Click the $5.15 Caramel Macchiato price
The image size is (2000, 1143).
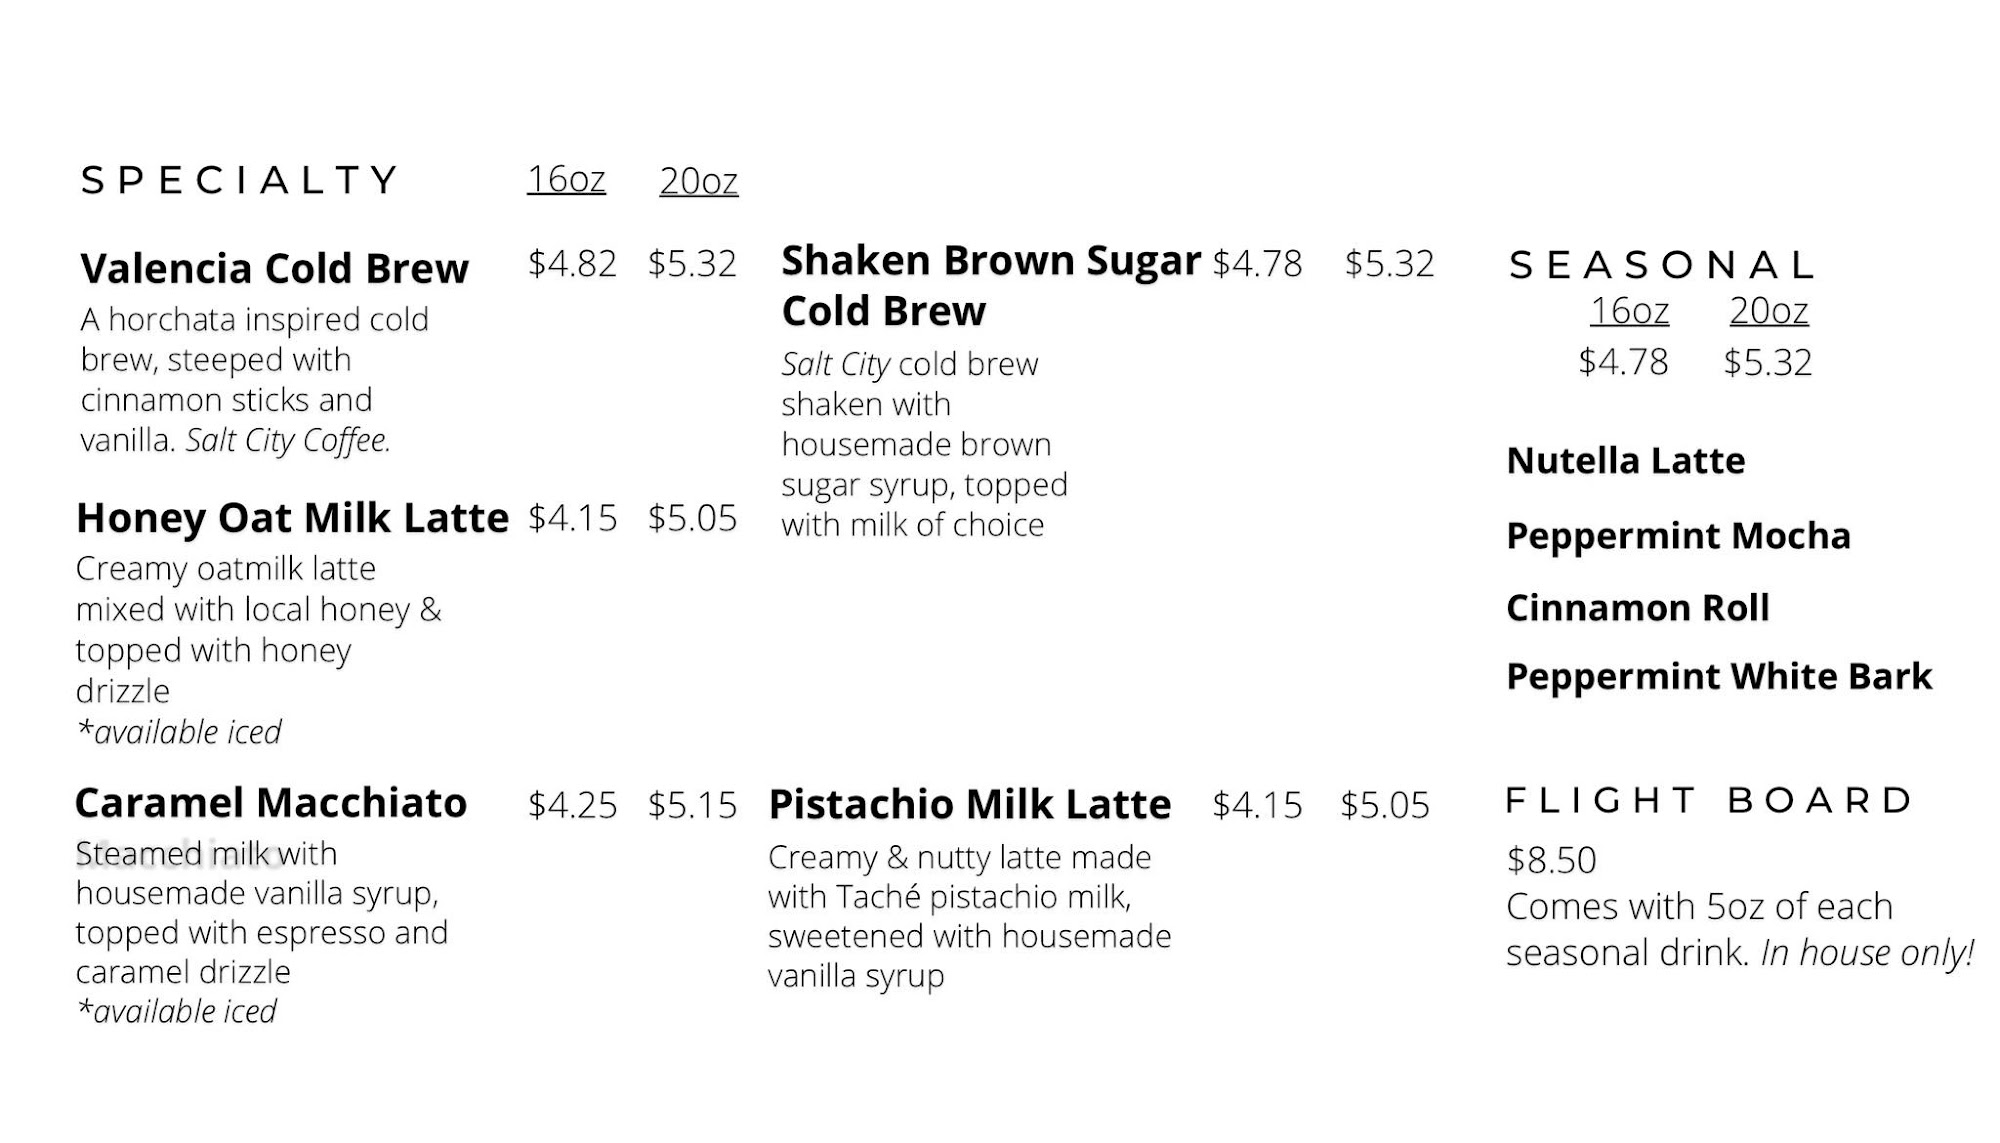pos(692,806)
